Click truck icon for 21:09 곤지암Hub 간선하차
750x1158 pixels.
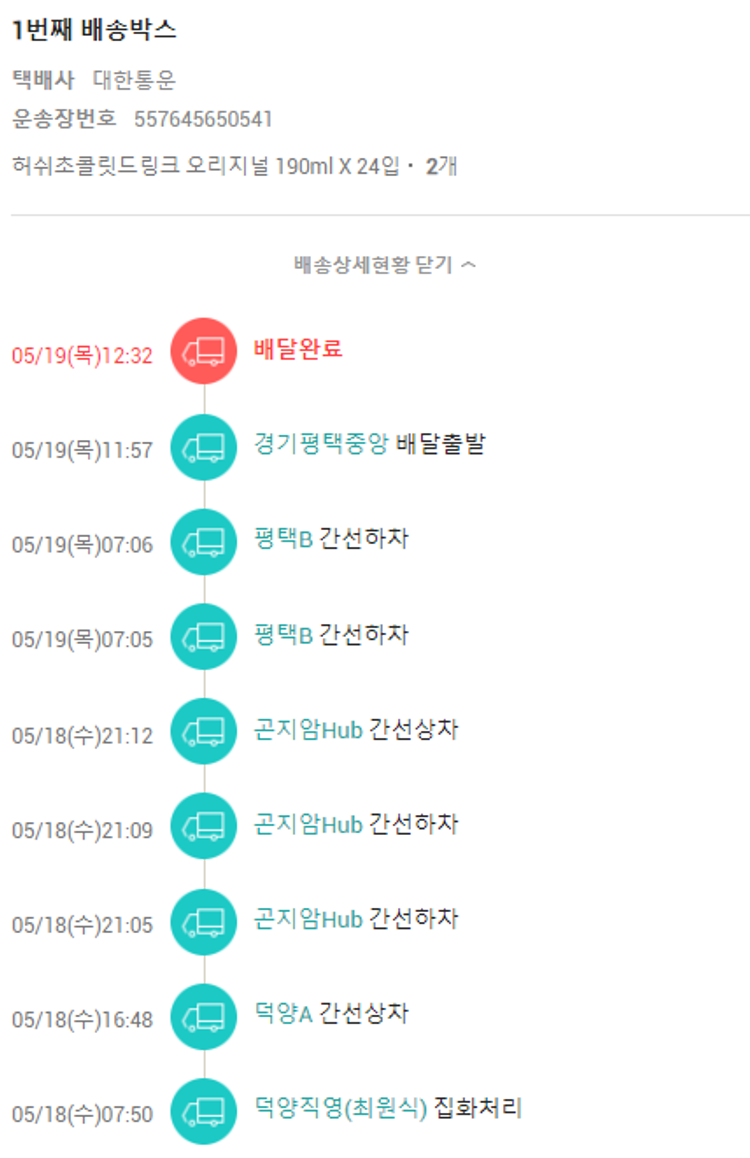pyautogui.click(x=204, y=826)
